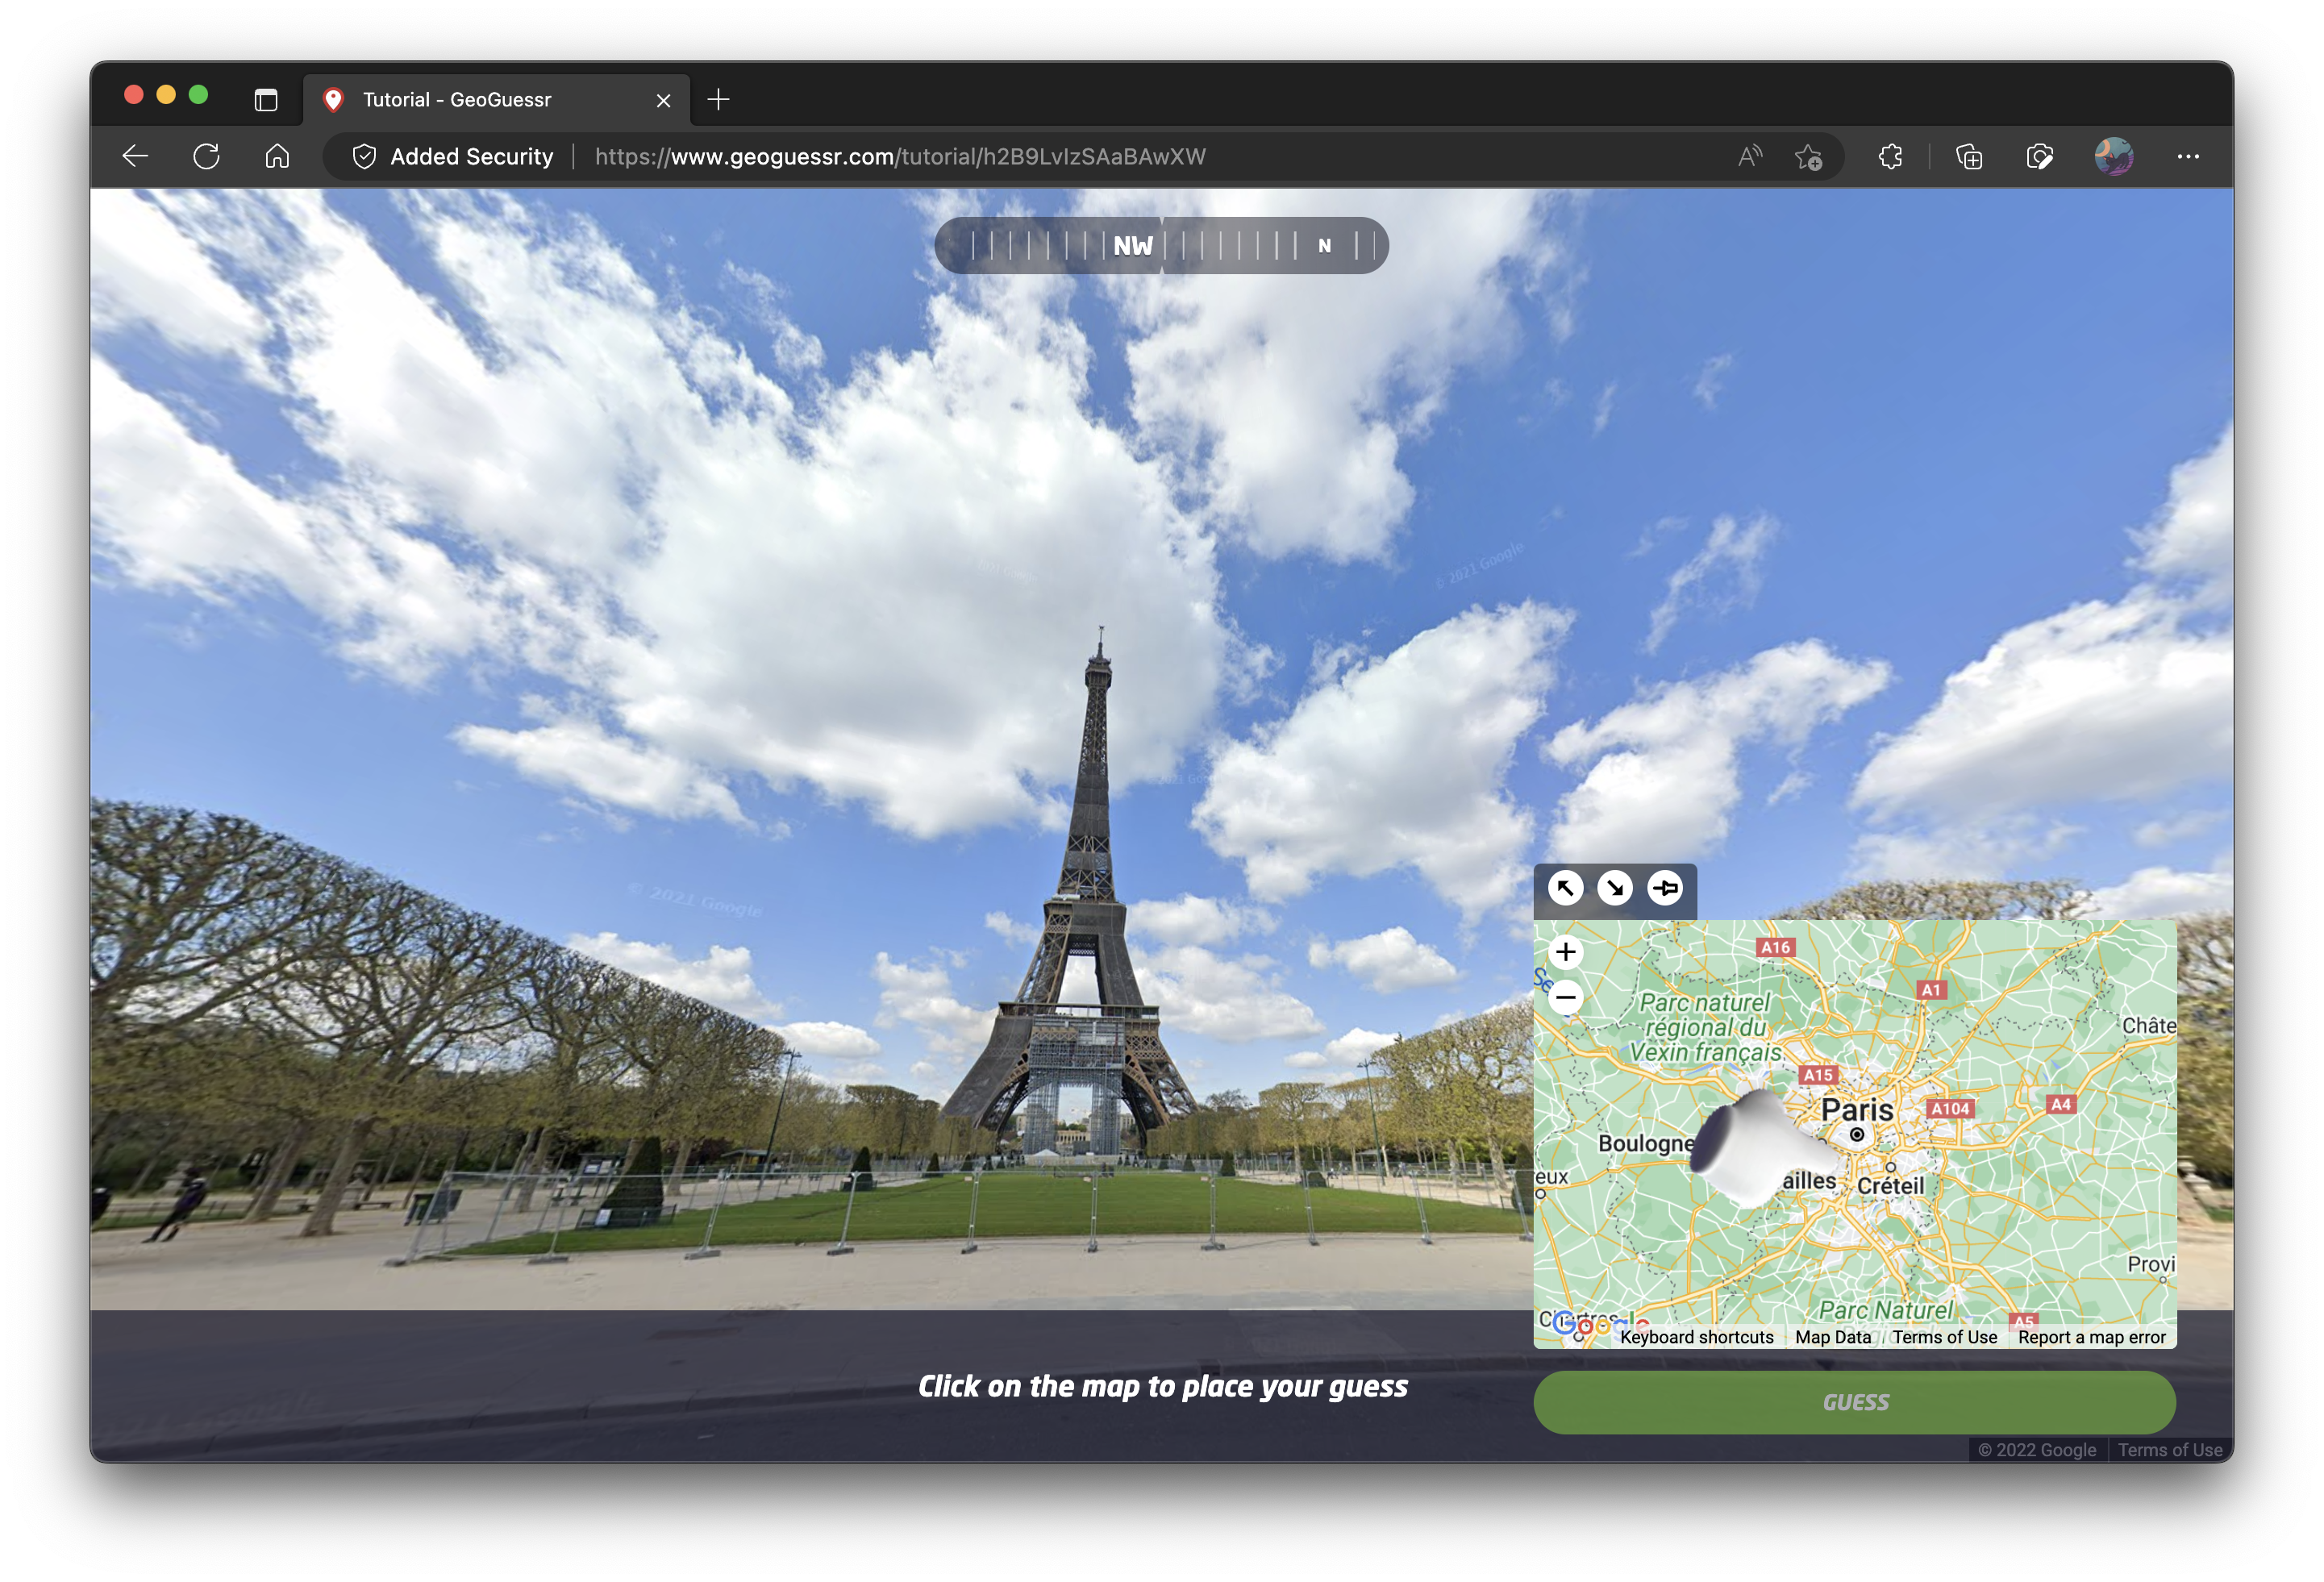Refresh the GeoGuessr page
2324x1582 pixels.
click(206, 157)
